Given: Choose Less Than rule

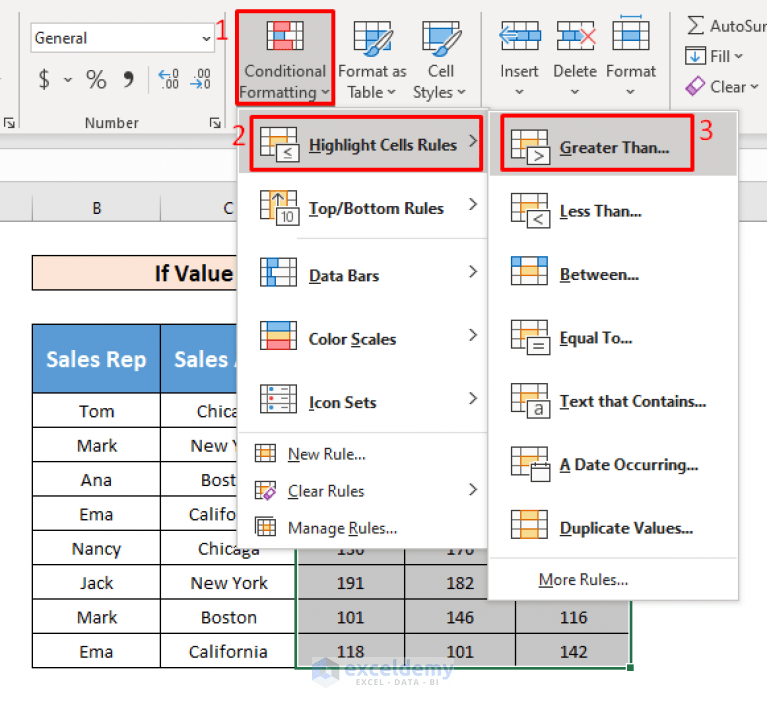Looking at the screenshot, I should click(x=613, y=211).
